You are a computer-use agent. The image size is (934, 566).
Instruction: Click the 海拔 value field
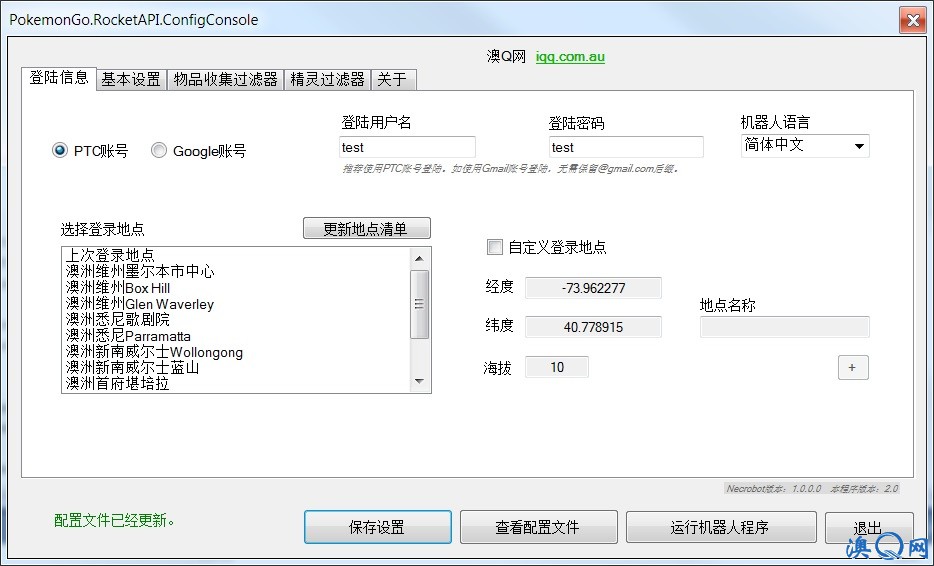(x=557, y=367)
